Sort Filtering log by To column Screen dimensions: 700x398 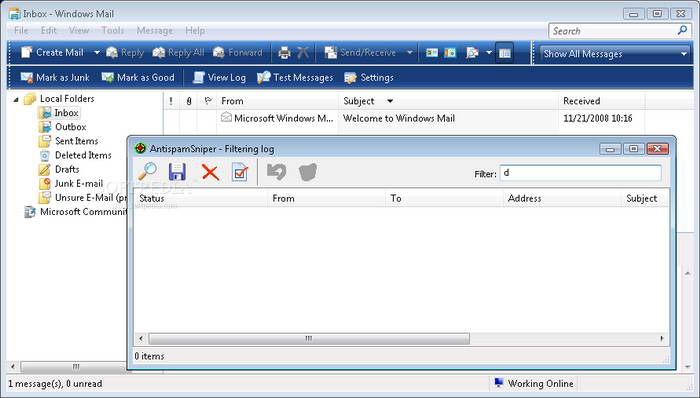(x=444, y=198)
